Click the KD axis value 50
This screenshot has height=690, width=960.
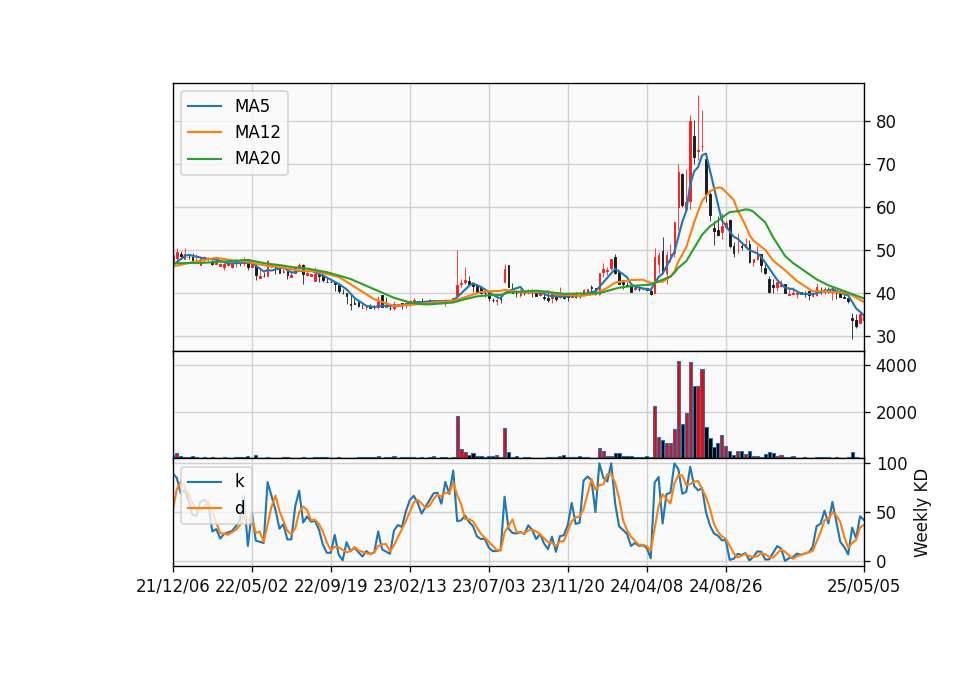click(x=886, y=512)
